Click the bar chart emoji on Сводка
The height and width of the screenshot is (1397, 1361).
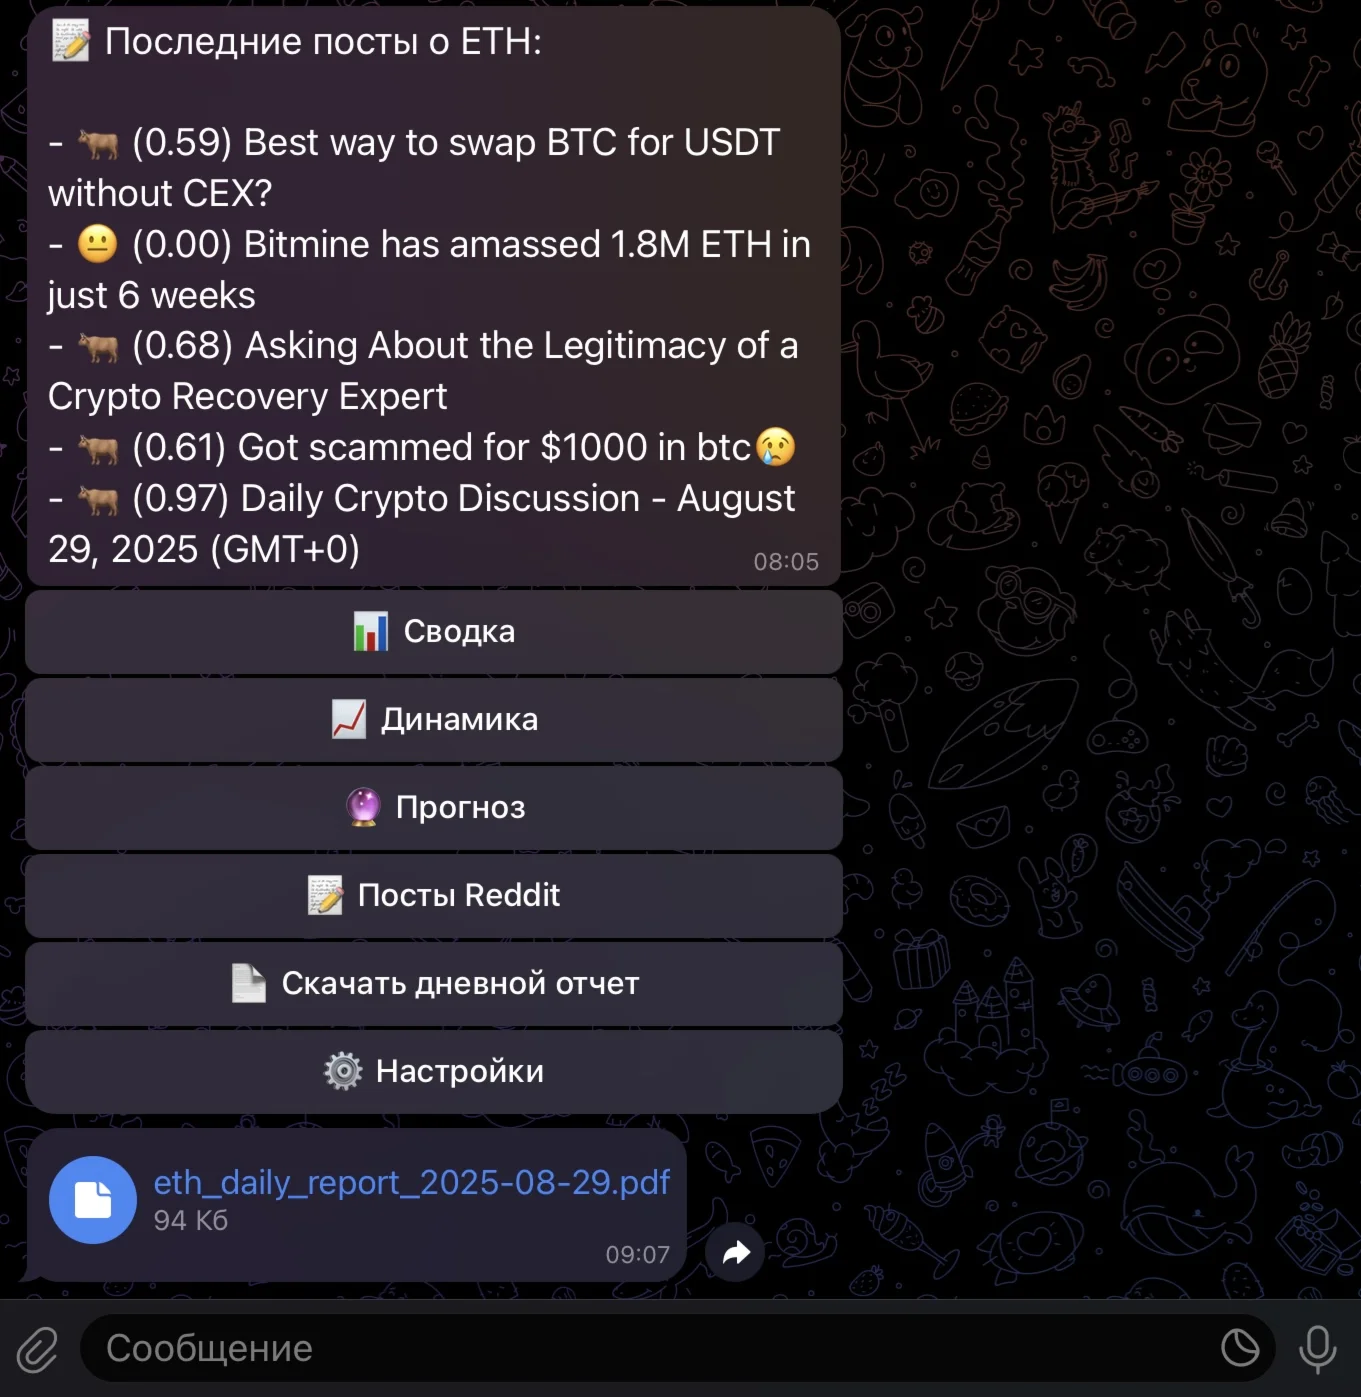click(x=371, y=632)
